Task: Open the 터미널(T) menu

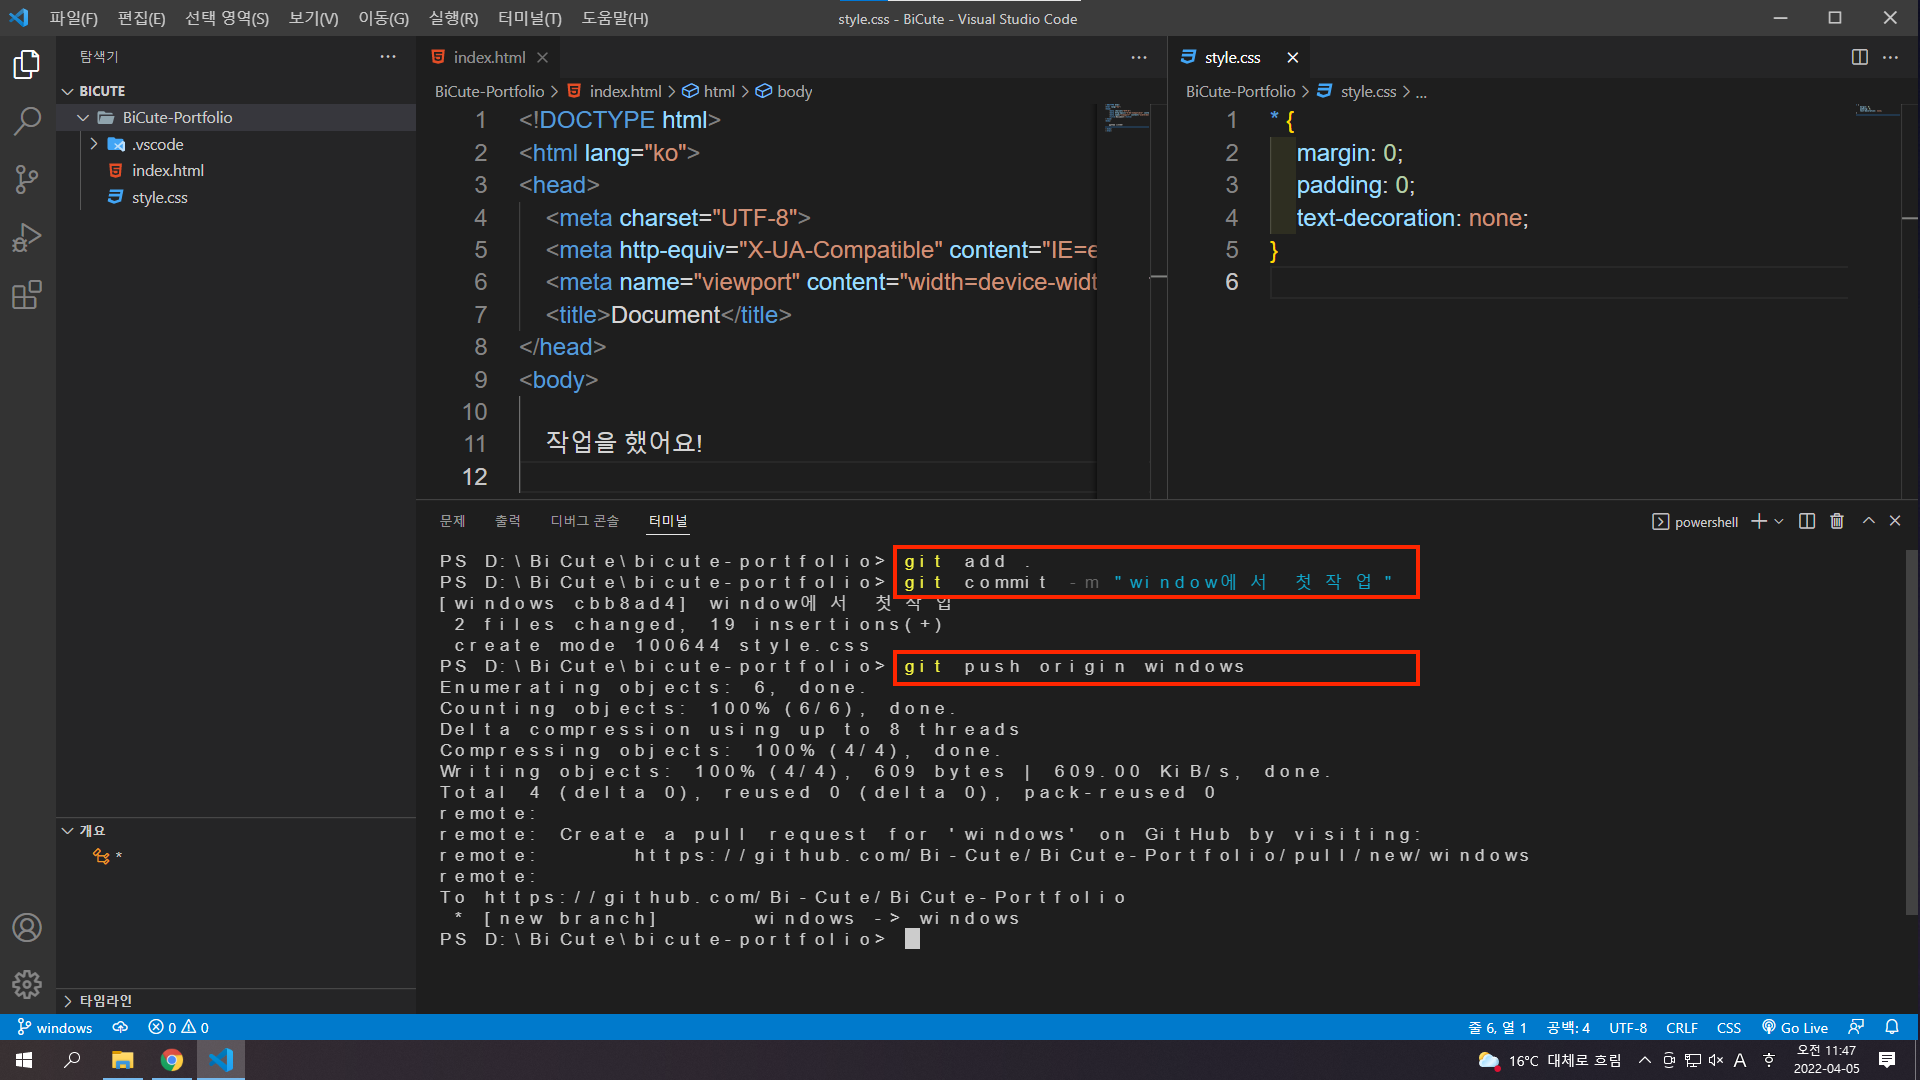Action: (x=529, y=18)
